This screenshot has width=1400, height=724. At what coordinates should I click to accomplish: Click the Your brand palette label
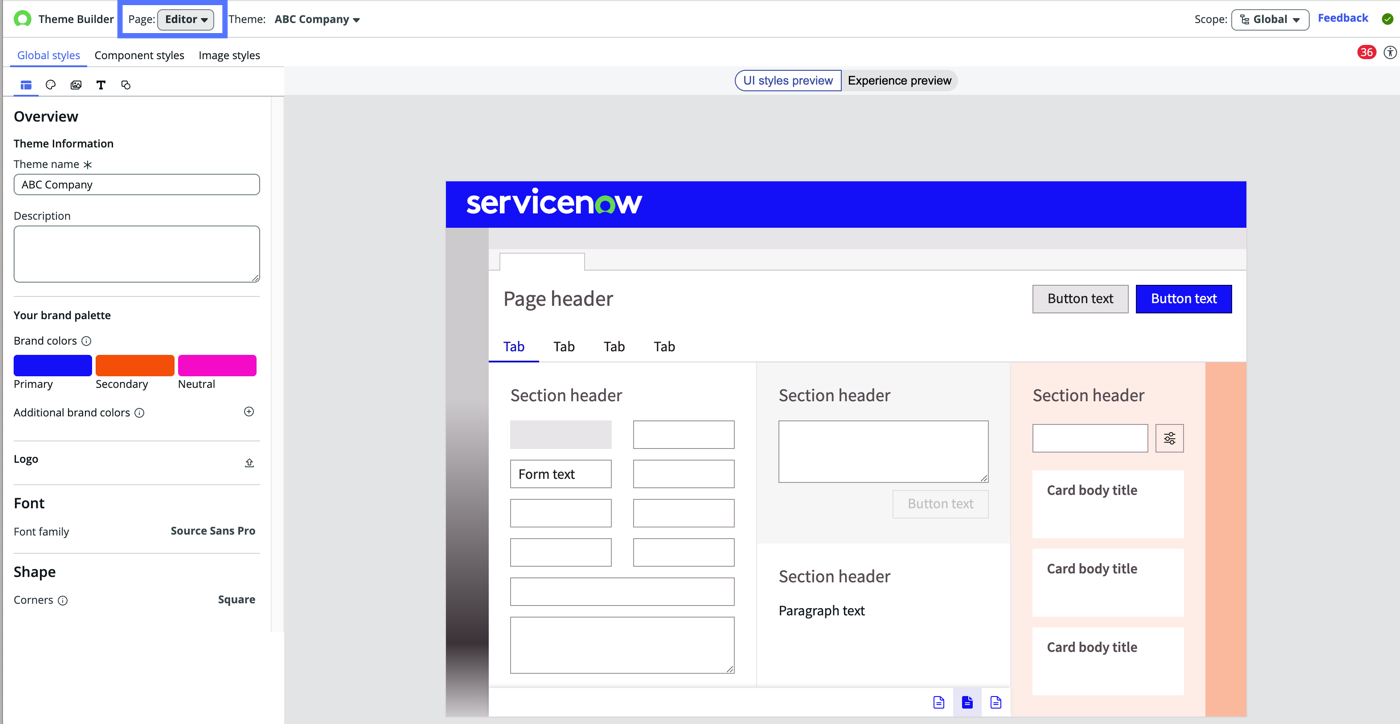[x=62, y=315]
